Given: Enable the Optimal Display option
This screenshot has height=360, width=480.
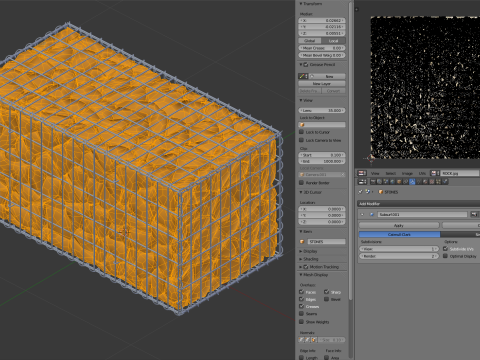Looking at the screenshot, I should pos(445,256).
